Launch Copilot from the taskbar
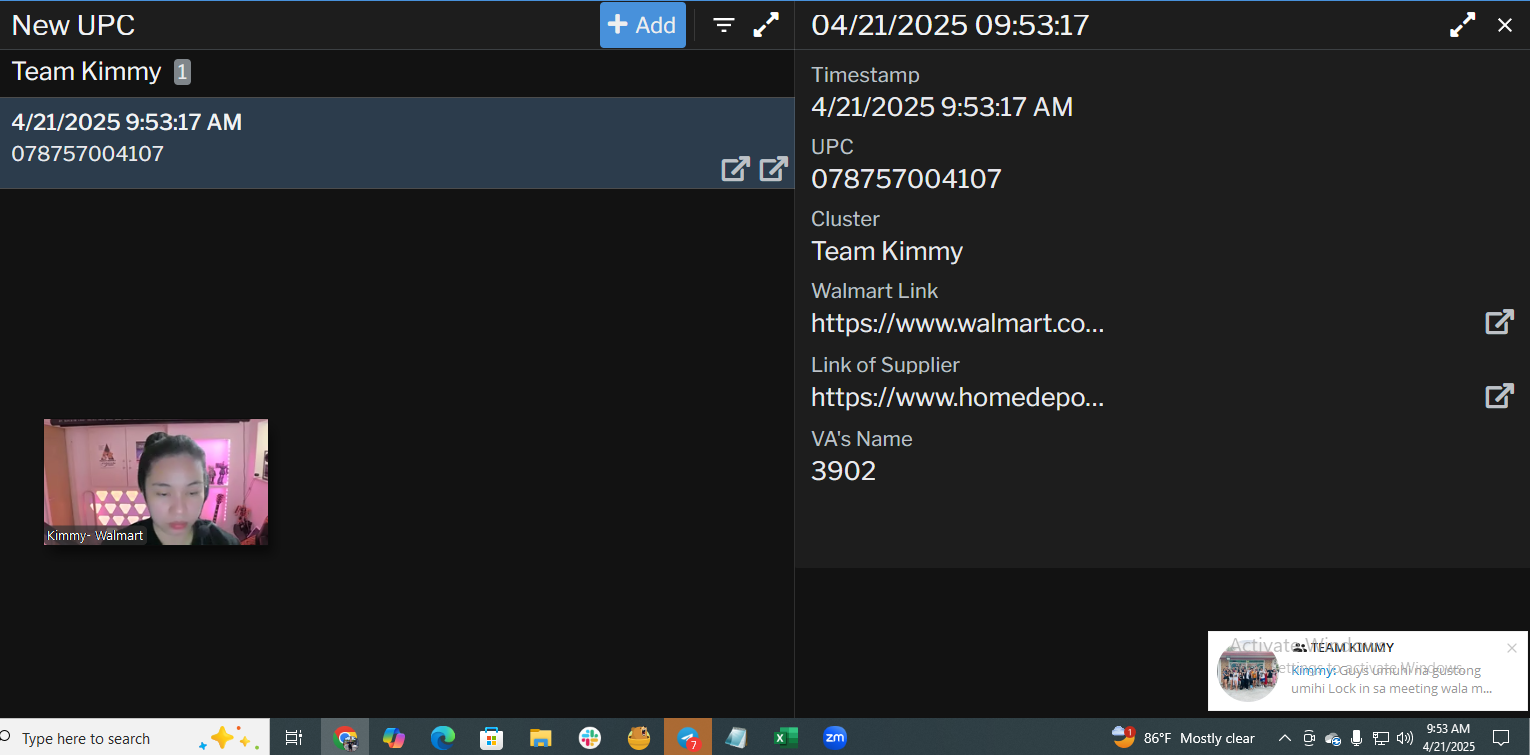 (x=394, y=738)
